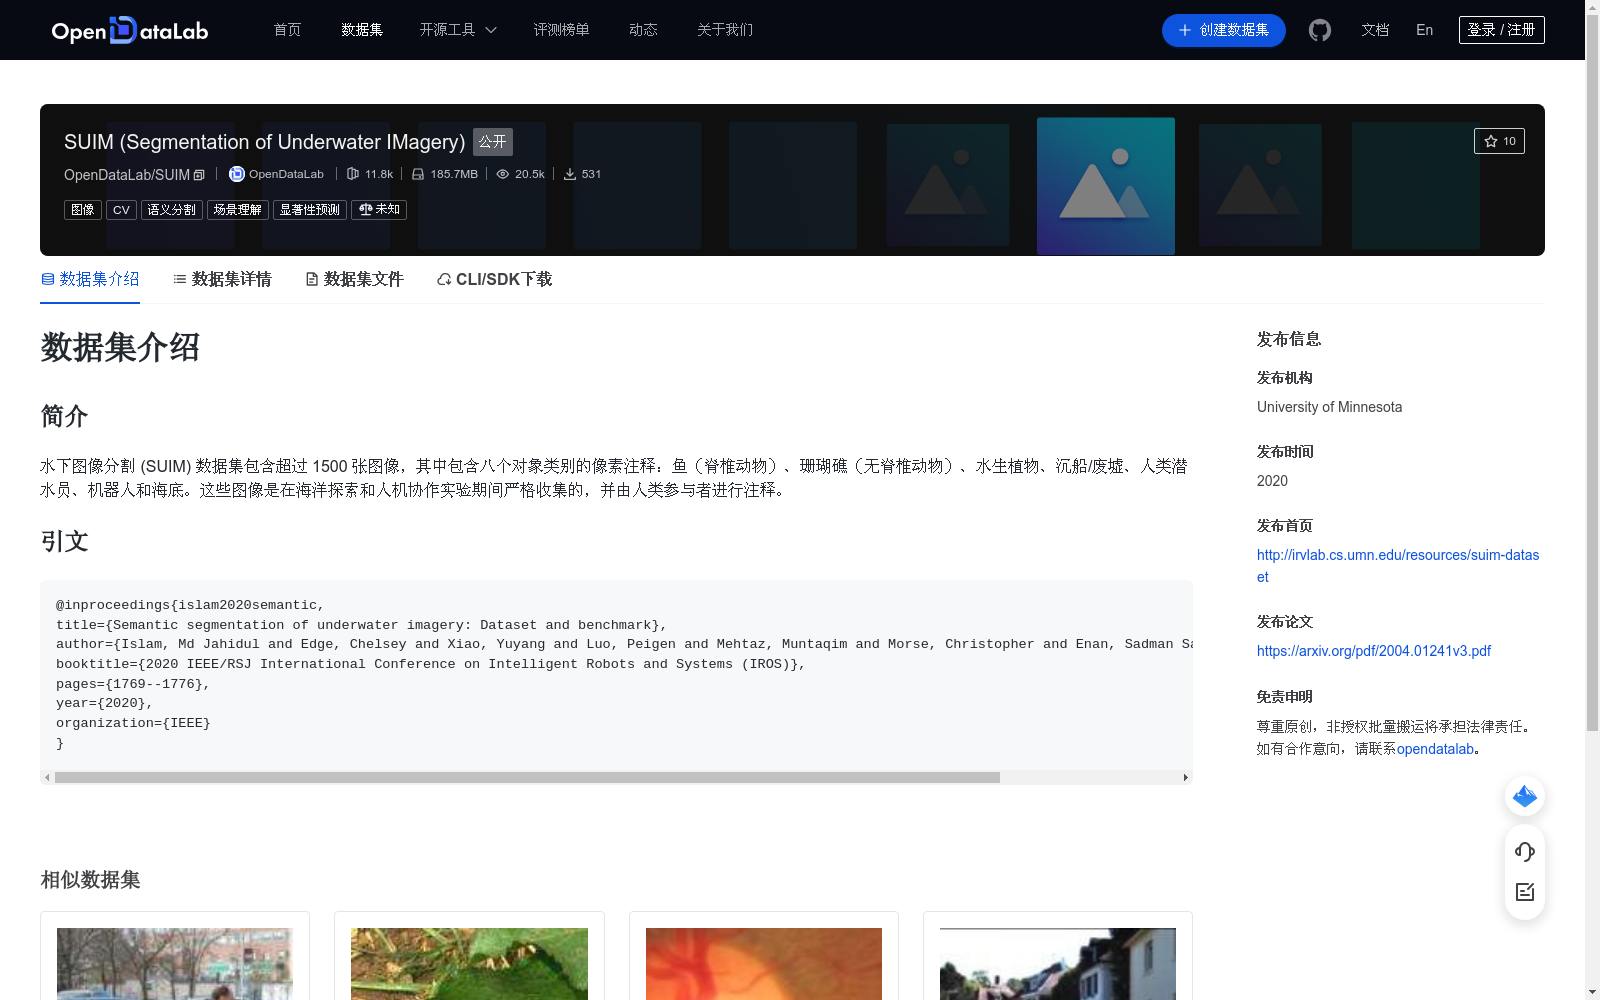Open 动态 in navigation

click(x=643, y=30)
